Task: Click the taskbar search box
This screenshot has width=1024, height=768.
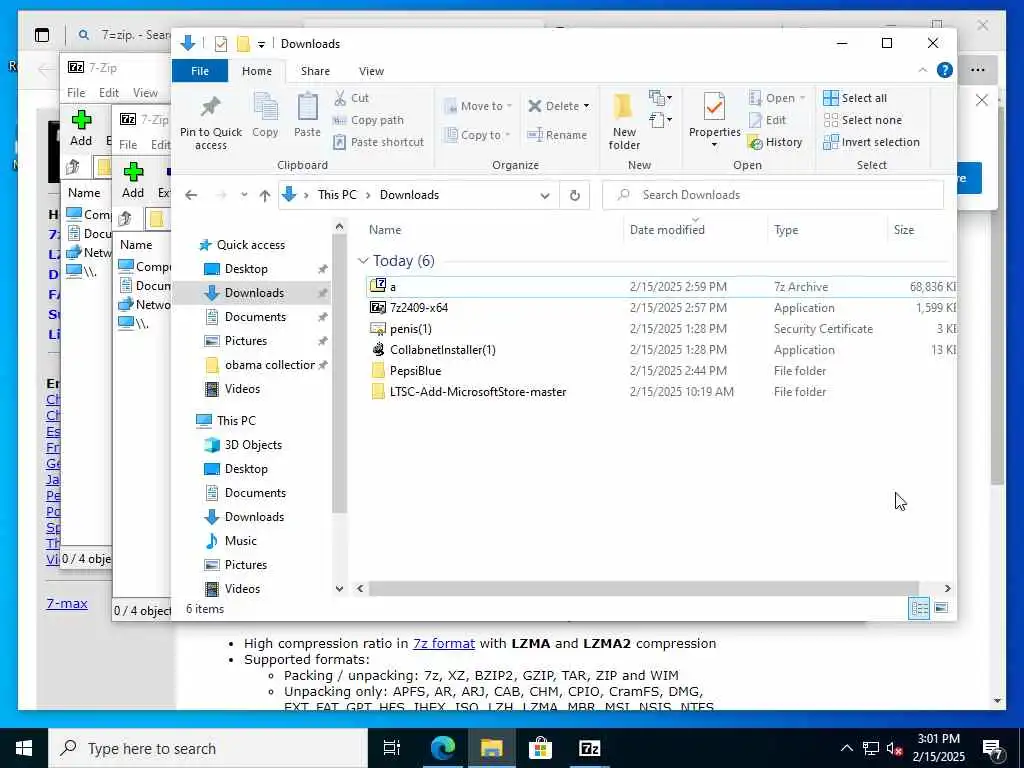Action: point(208,748)
